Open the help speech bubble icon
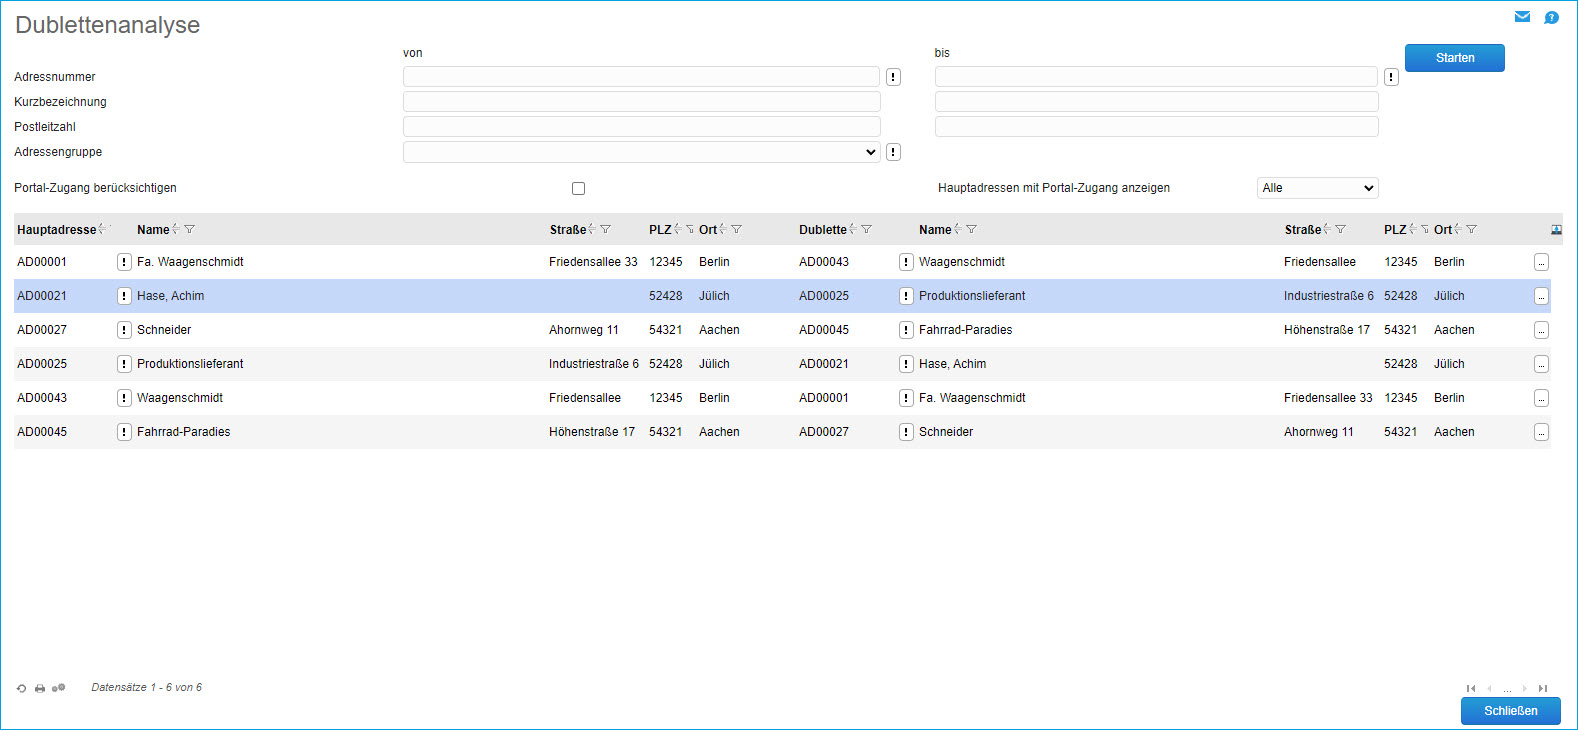1578x730 pixels. pyautogui.click(x=1551, y=17)
